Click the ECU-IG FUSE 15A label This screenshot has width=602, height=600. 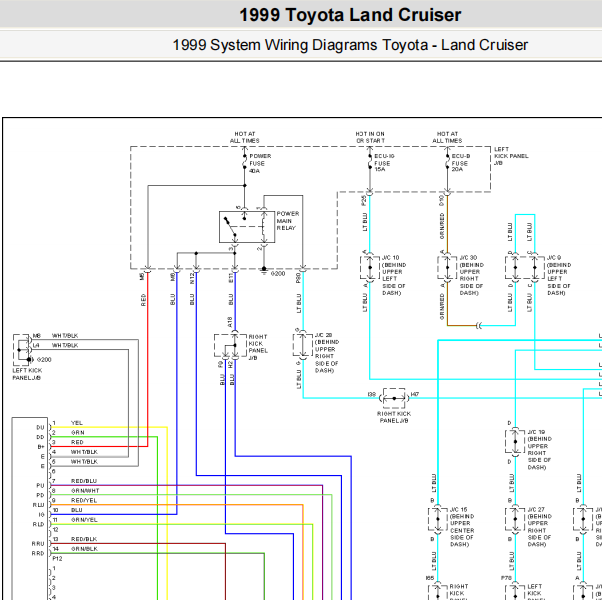[x=384, y=163]
